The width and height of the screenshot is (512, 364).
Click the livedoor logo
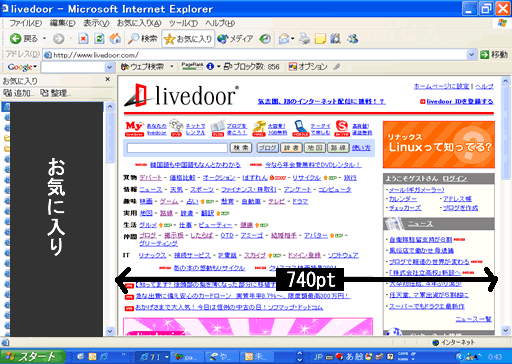click(182, 96)
